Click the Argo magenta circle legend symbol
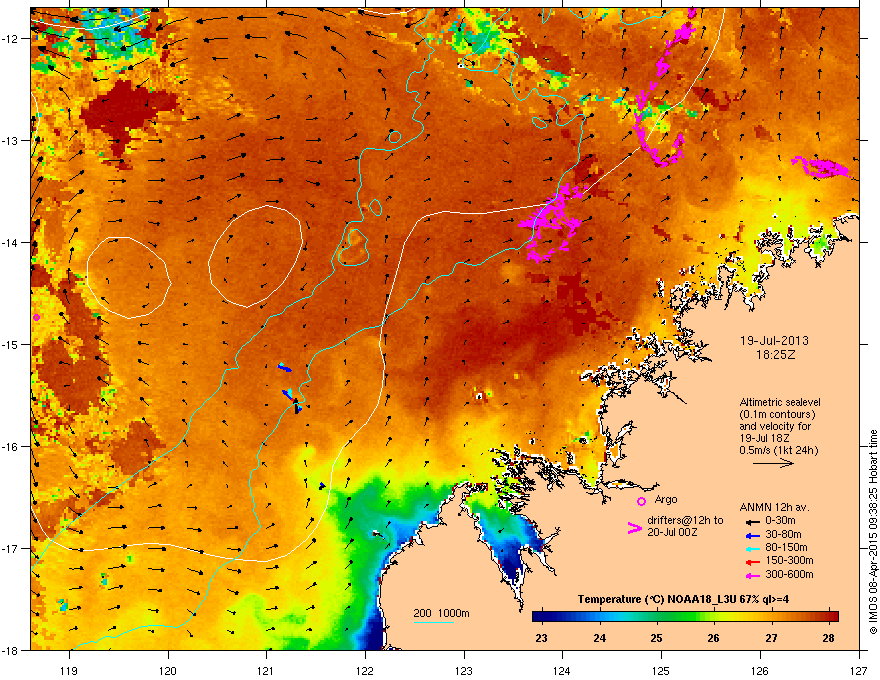Screen dimensions: 880x680 [641, 501]
